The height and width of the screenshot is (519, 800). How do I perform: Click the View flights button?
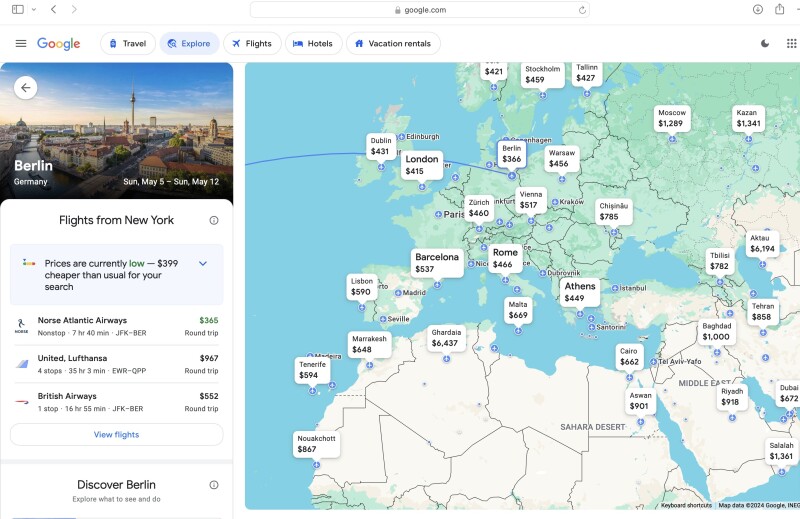[116, 435]
